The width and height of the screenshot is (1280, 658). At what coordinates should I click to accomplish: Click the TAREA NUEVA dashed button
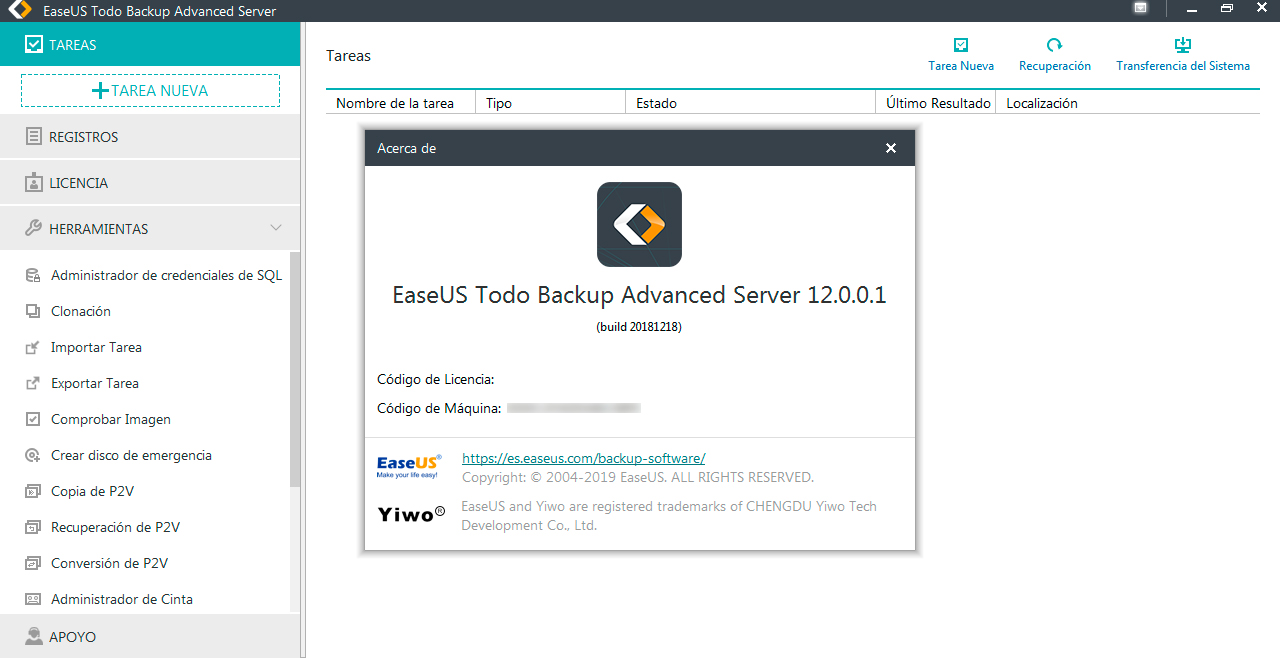click(x=150, y=90)
